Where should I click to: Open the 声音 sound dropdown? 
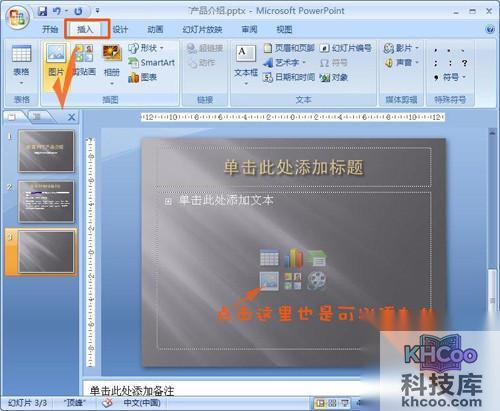[x=401, y=62]
